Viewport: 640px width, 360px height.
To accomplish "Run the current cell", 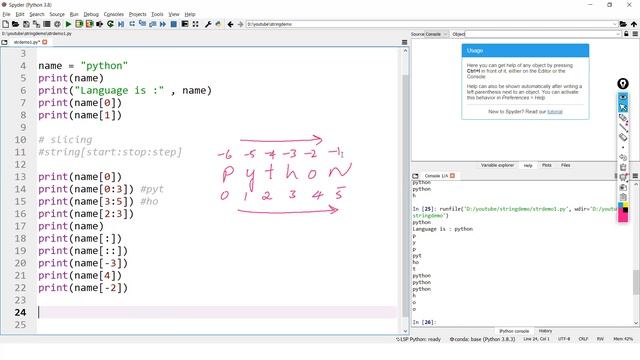I will click(x=79, y=24).
